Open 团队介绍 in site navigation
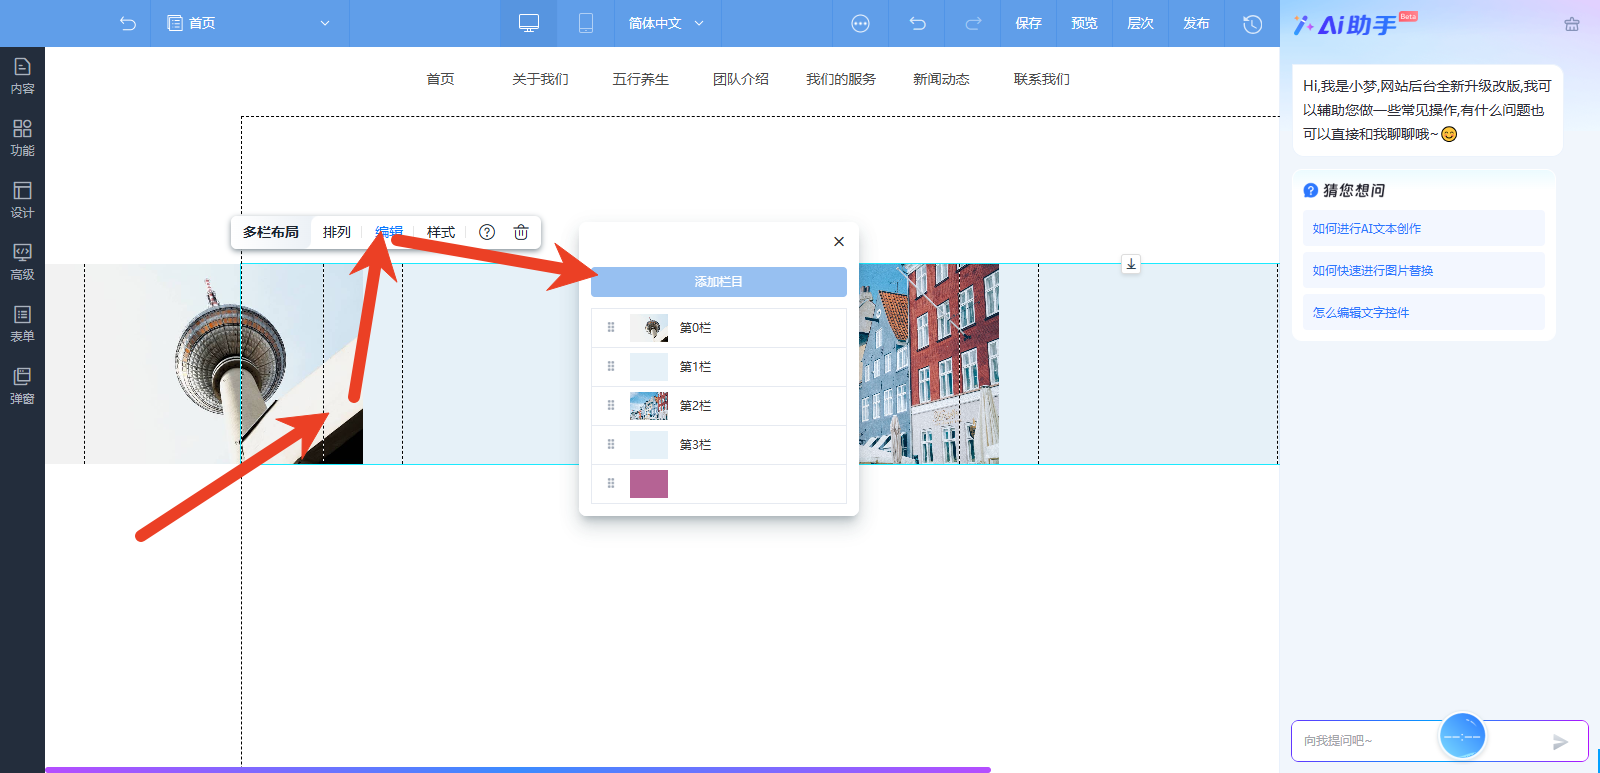 [740, 79]
